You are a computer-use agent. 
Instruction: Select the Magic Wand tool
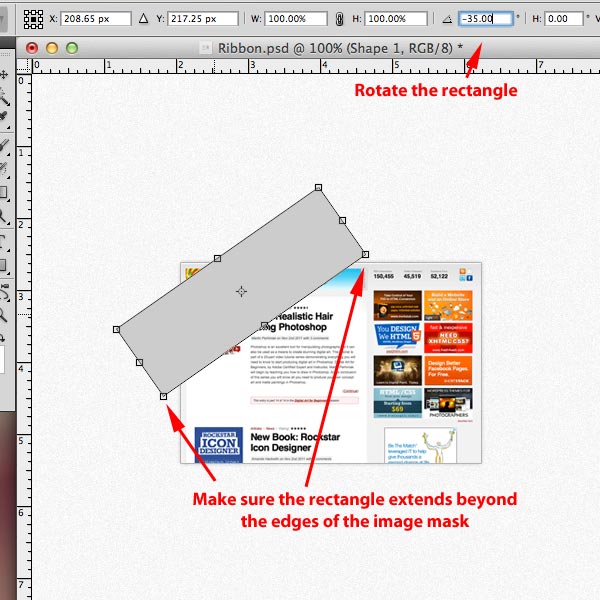[x=4, y=97]
